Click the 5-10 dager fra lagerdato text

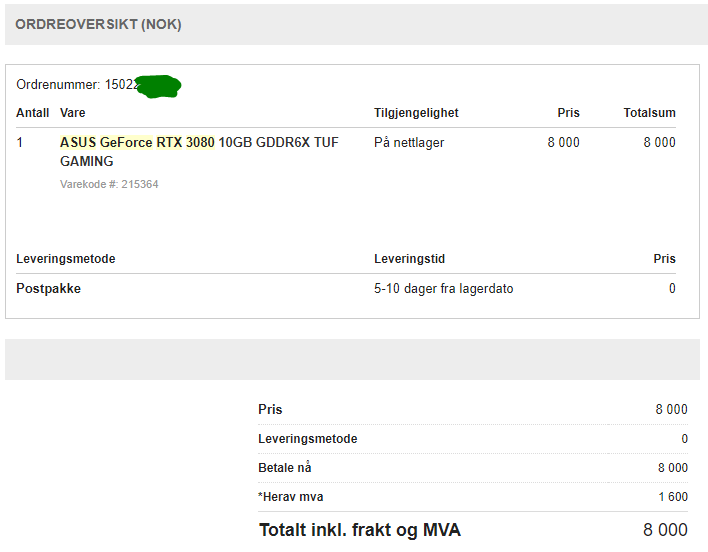(x=444, y=288)
